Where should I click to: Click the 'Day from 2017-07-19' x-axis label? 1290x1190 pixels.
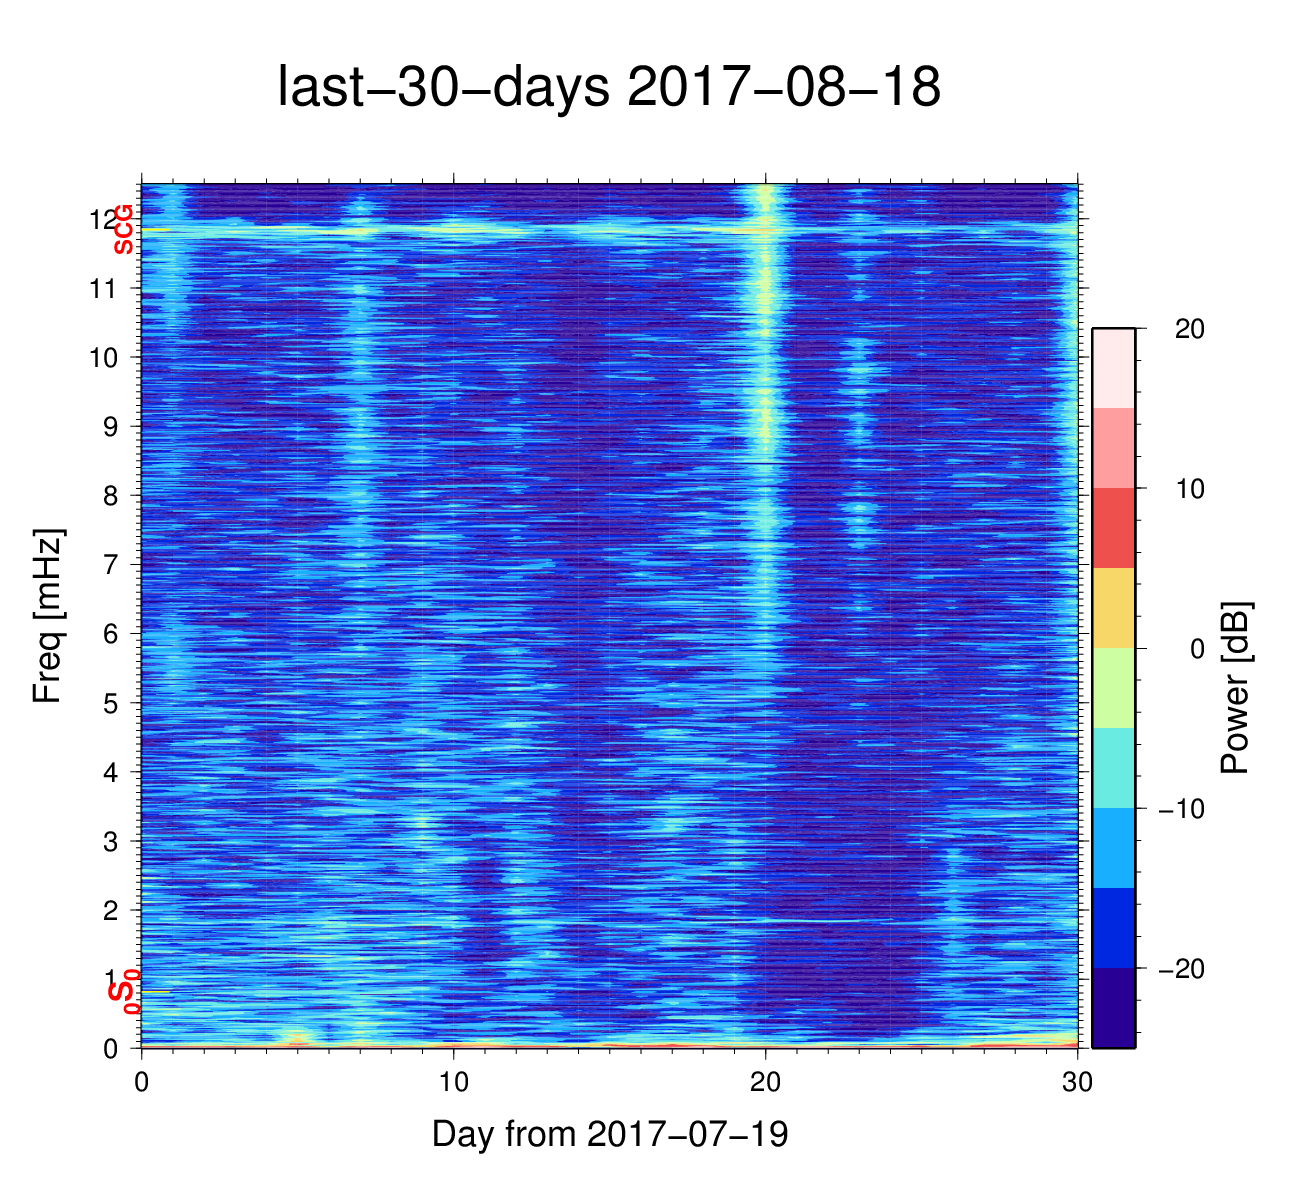610,1134
